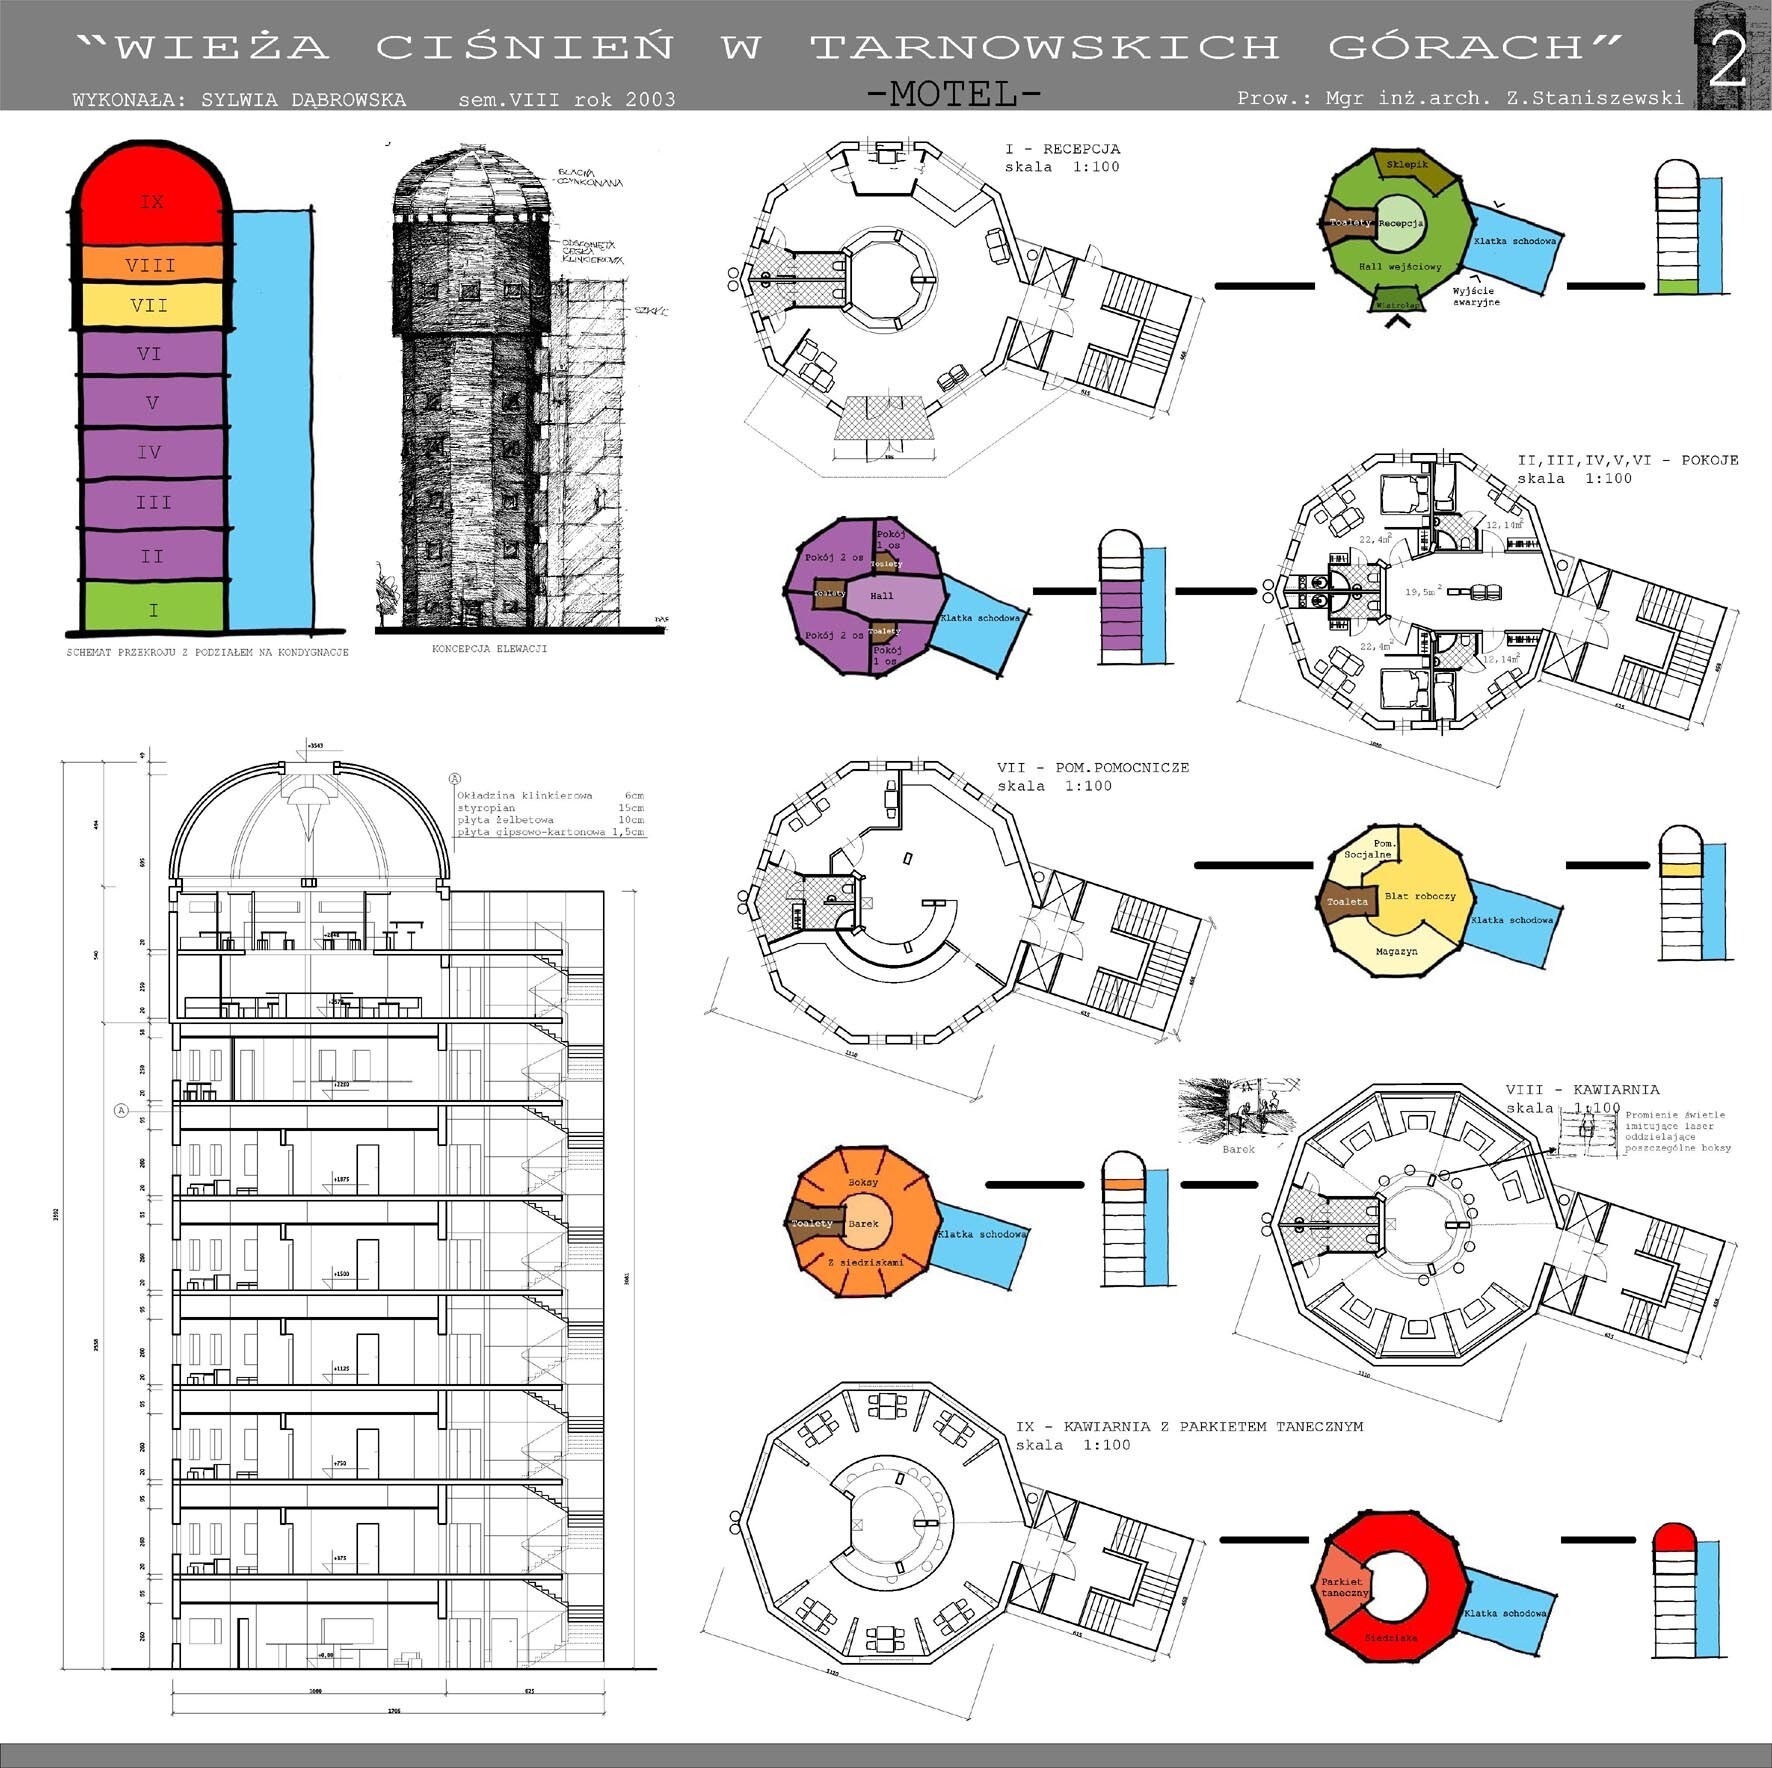Open the Barek perspective sketch thumbnail

tap(1238, 1109)
